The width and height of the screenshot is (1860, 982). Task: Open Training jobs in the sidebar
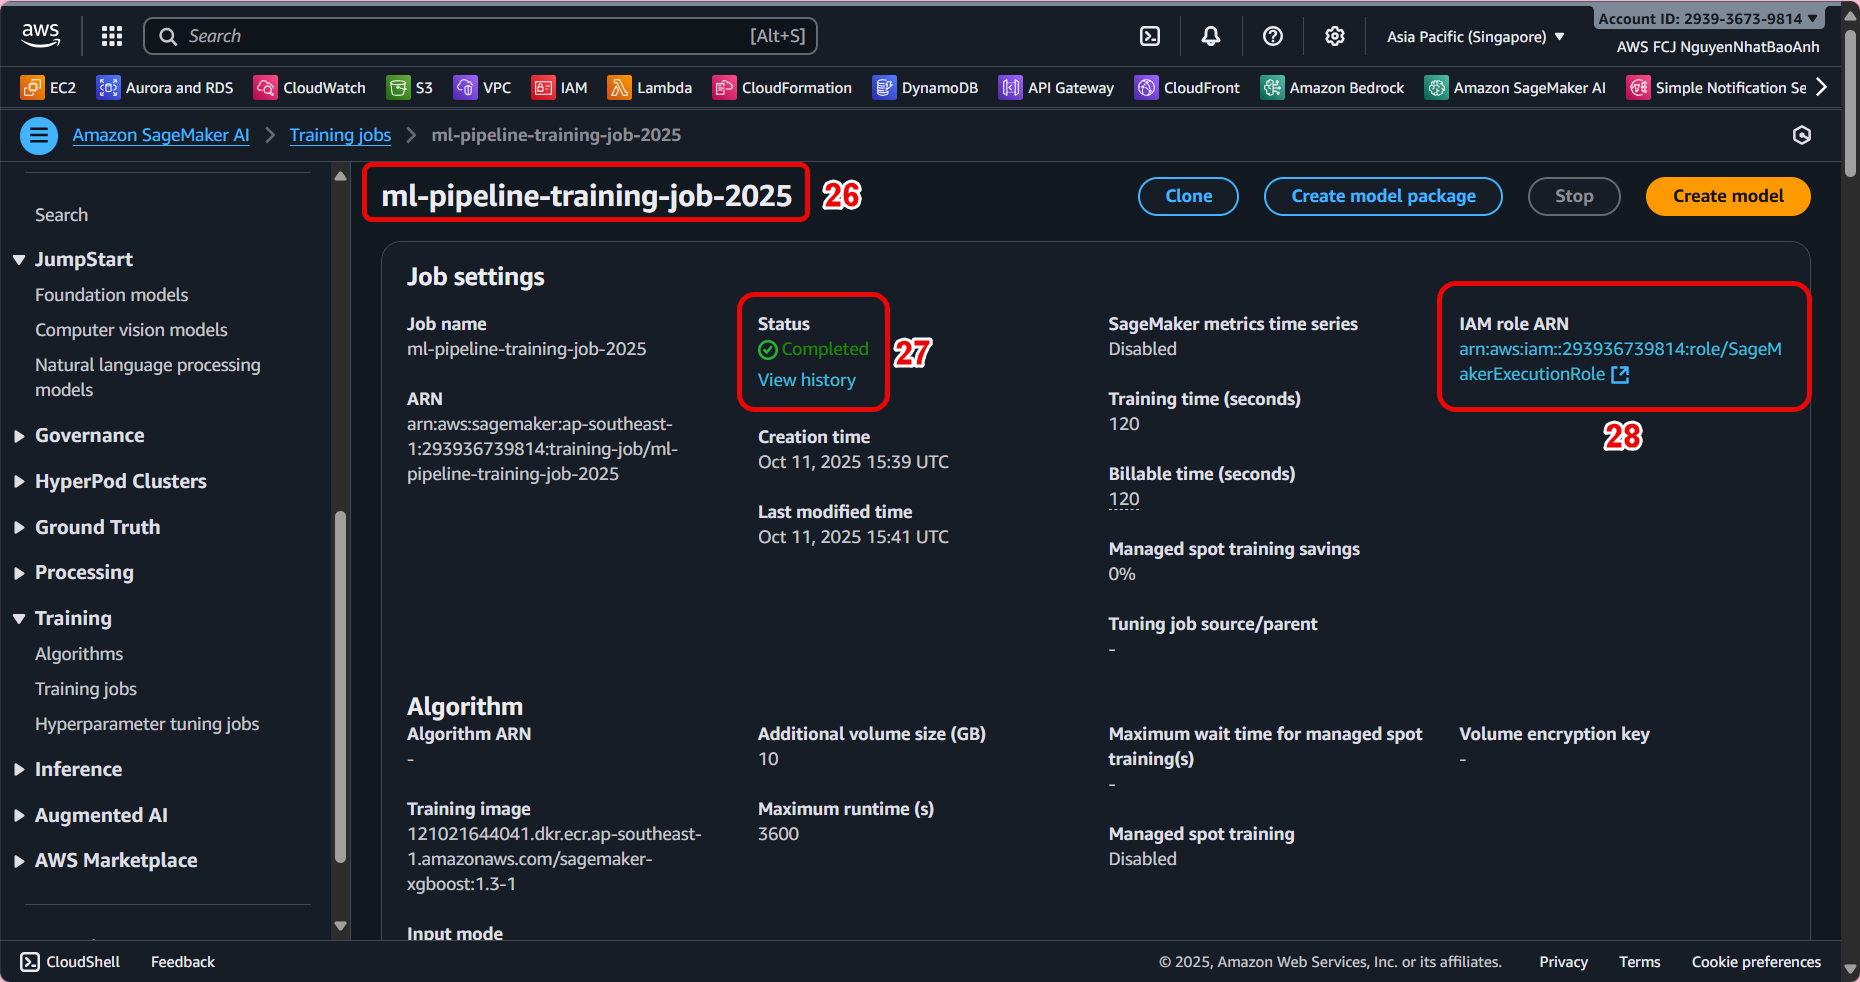click(86, 689)
